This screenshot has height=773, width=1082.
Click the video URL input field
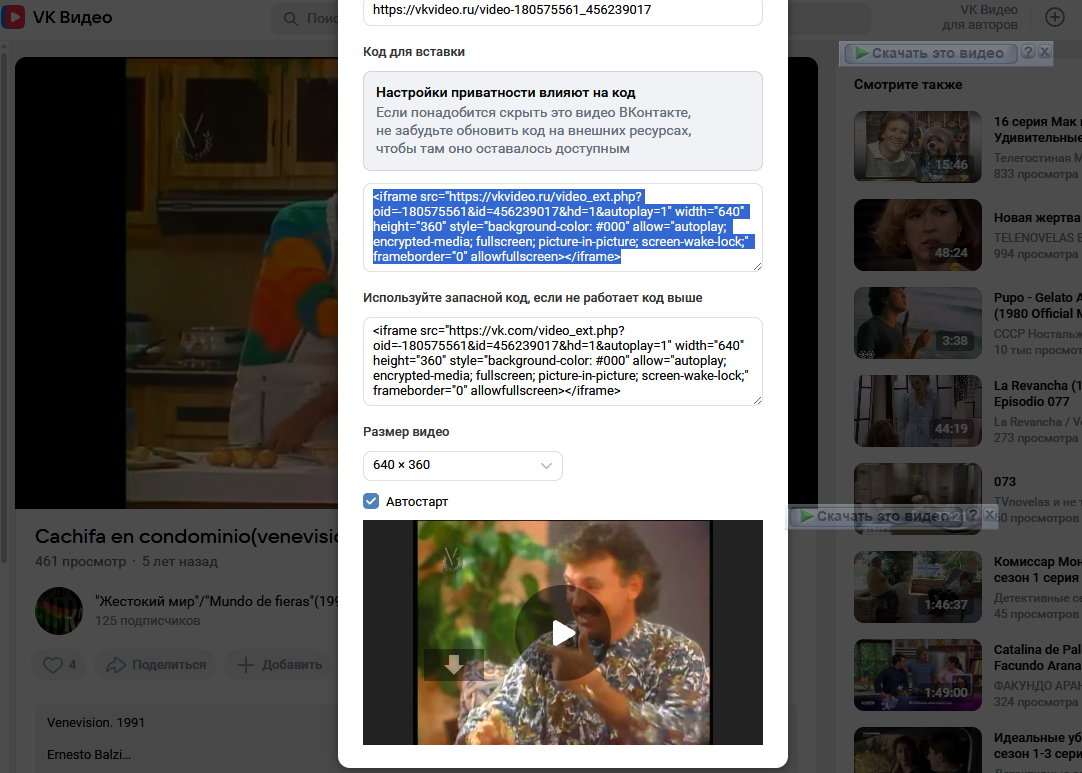(562, 10)
